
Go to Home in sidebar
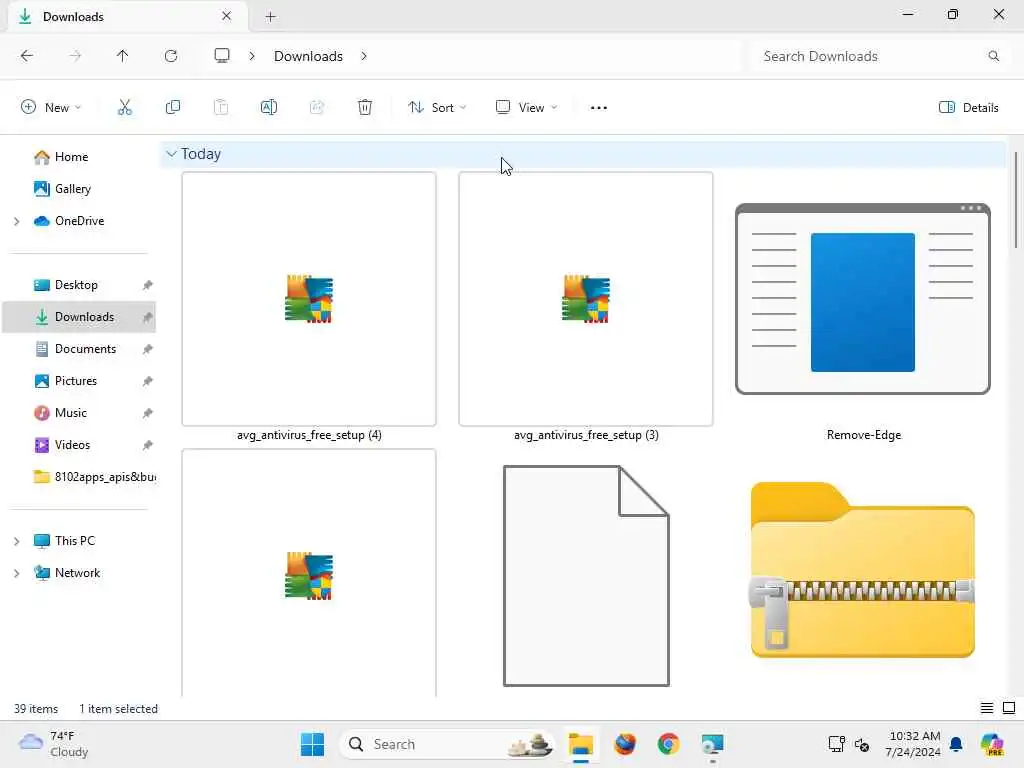[x=71, y=157]
